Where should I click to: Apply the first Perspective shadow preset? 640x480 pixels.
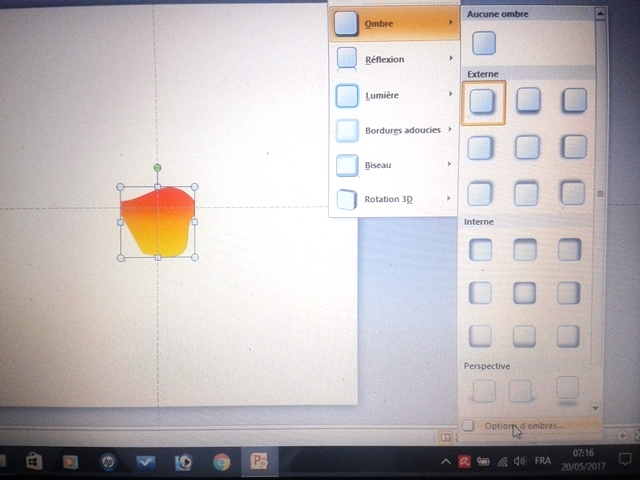[x=483, y=391]
